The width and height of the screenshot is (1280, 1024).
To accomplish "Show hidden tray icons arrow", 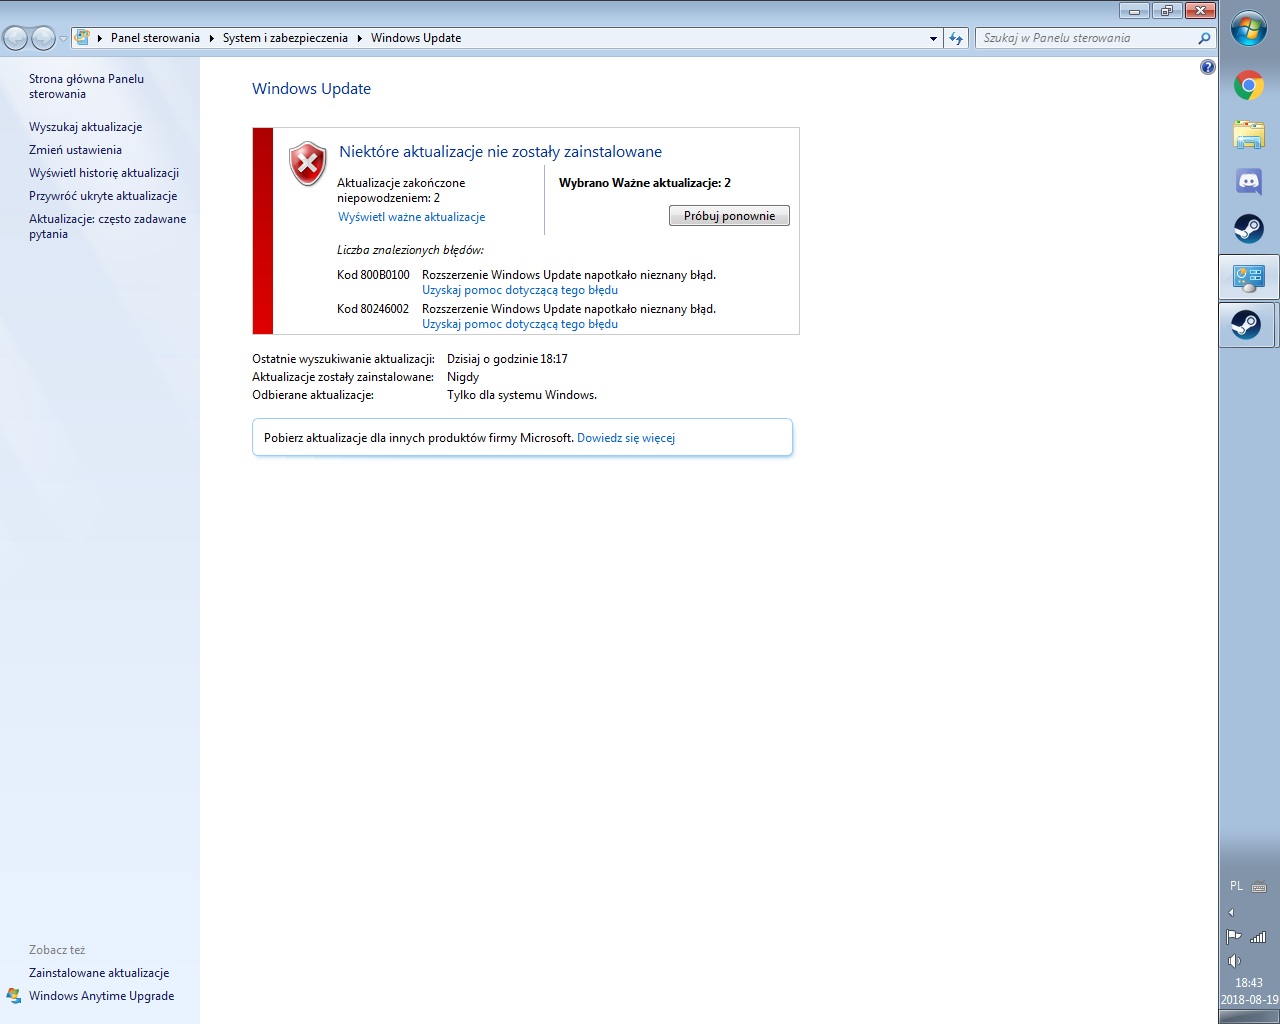I will click(x=1231, y=912).
